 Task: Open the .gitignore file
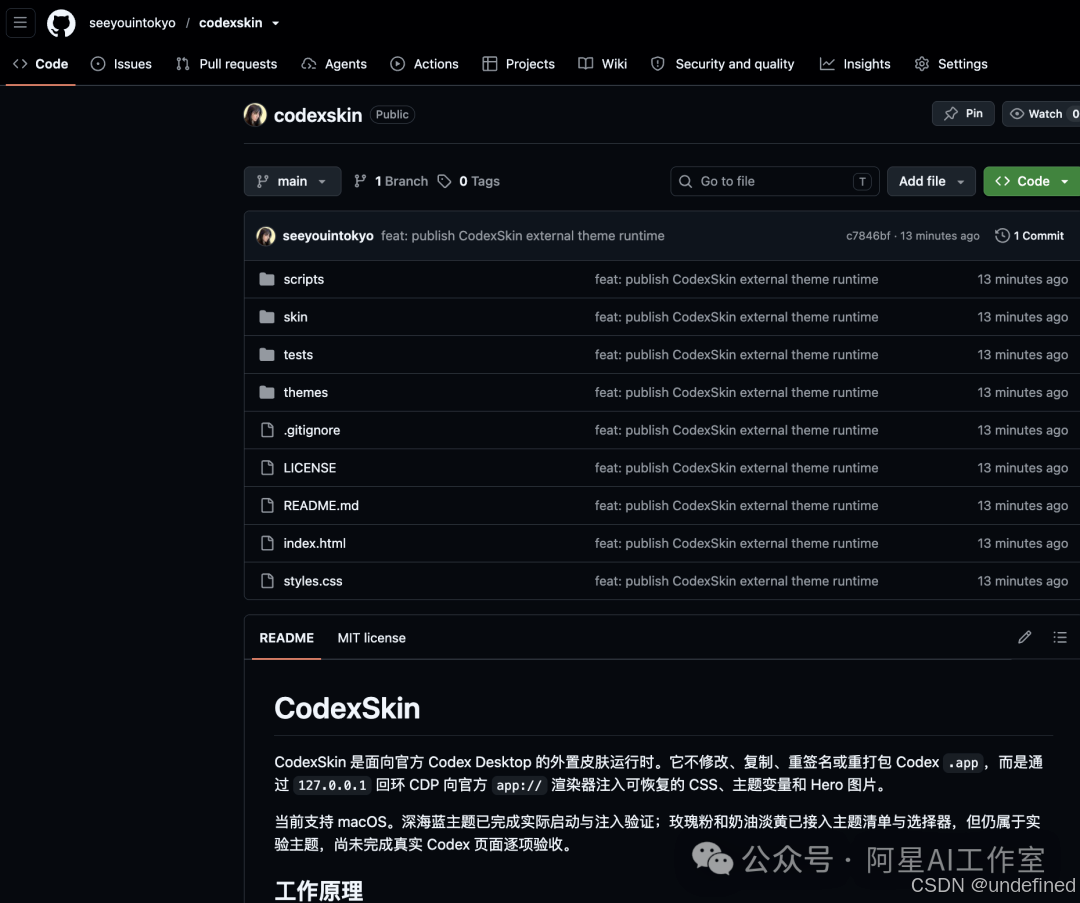coord(312,430)
